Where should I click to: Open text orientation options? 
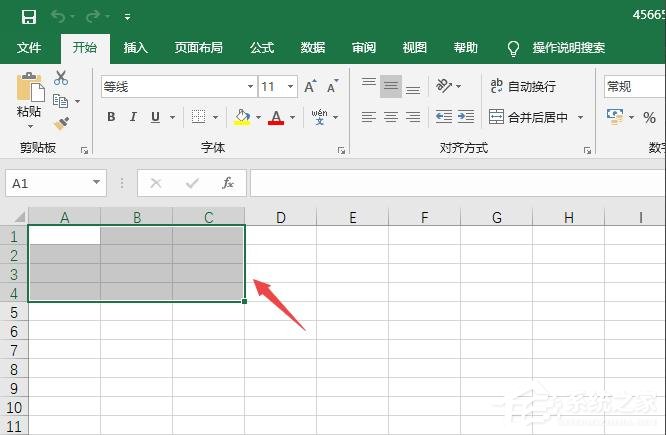pos(448,86)
